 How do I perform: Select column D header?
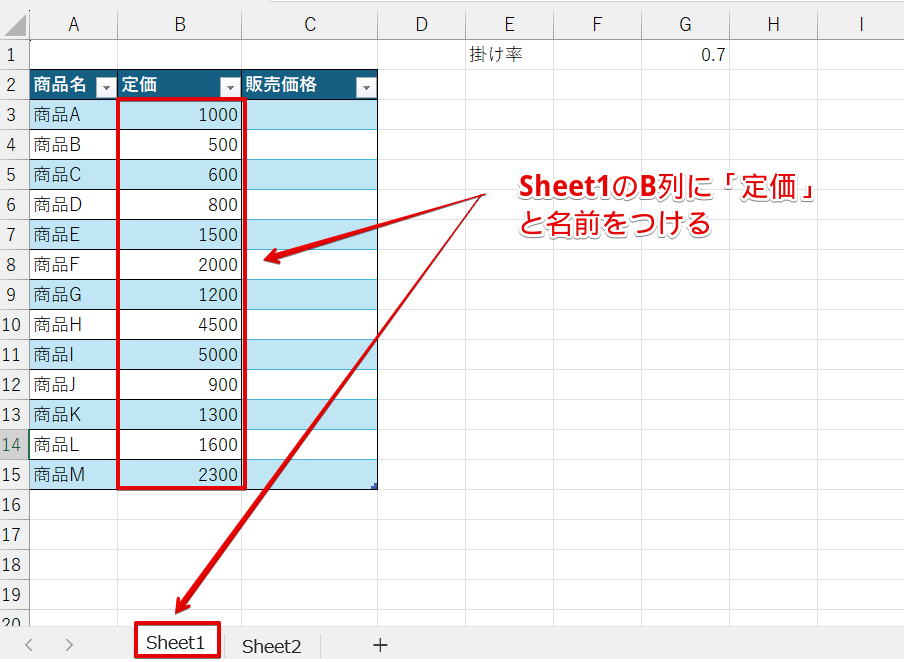click(421, 25)
